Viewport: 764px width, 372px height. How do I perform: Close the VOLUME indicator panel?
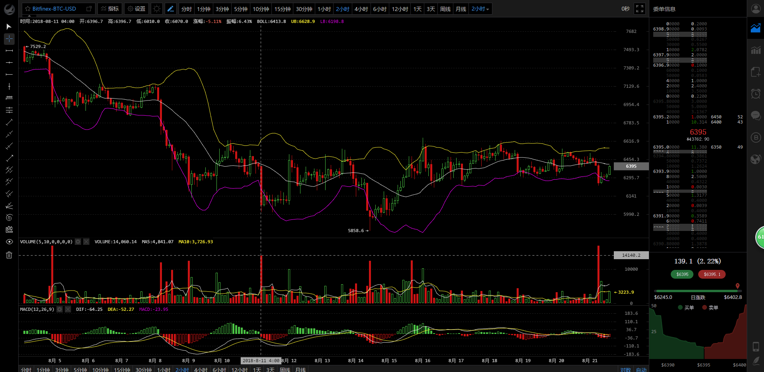(x=86, y=241)
